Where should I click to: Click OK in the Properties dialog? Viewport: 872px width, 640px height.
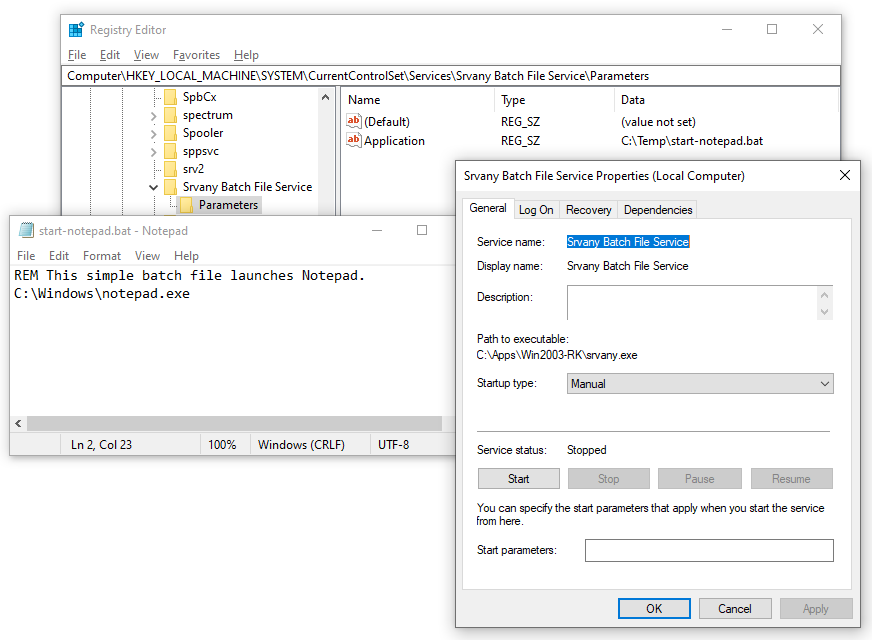coord(654,609)
